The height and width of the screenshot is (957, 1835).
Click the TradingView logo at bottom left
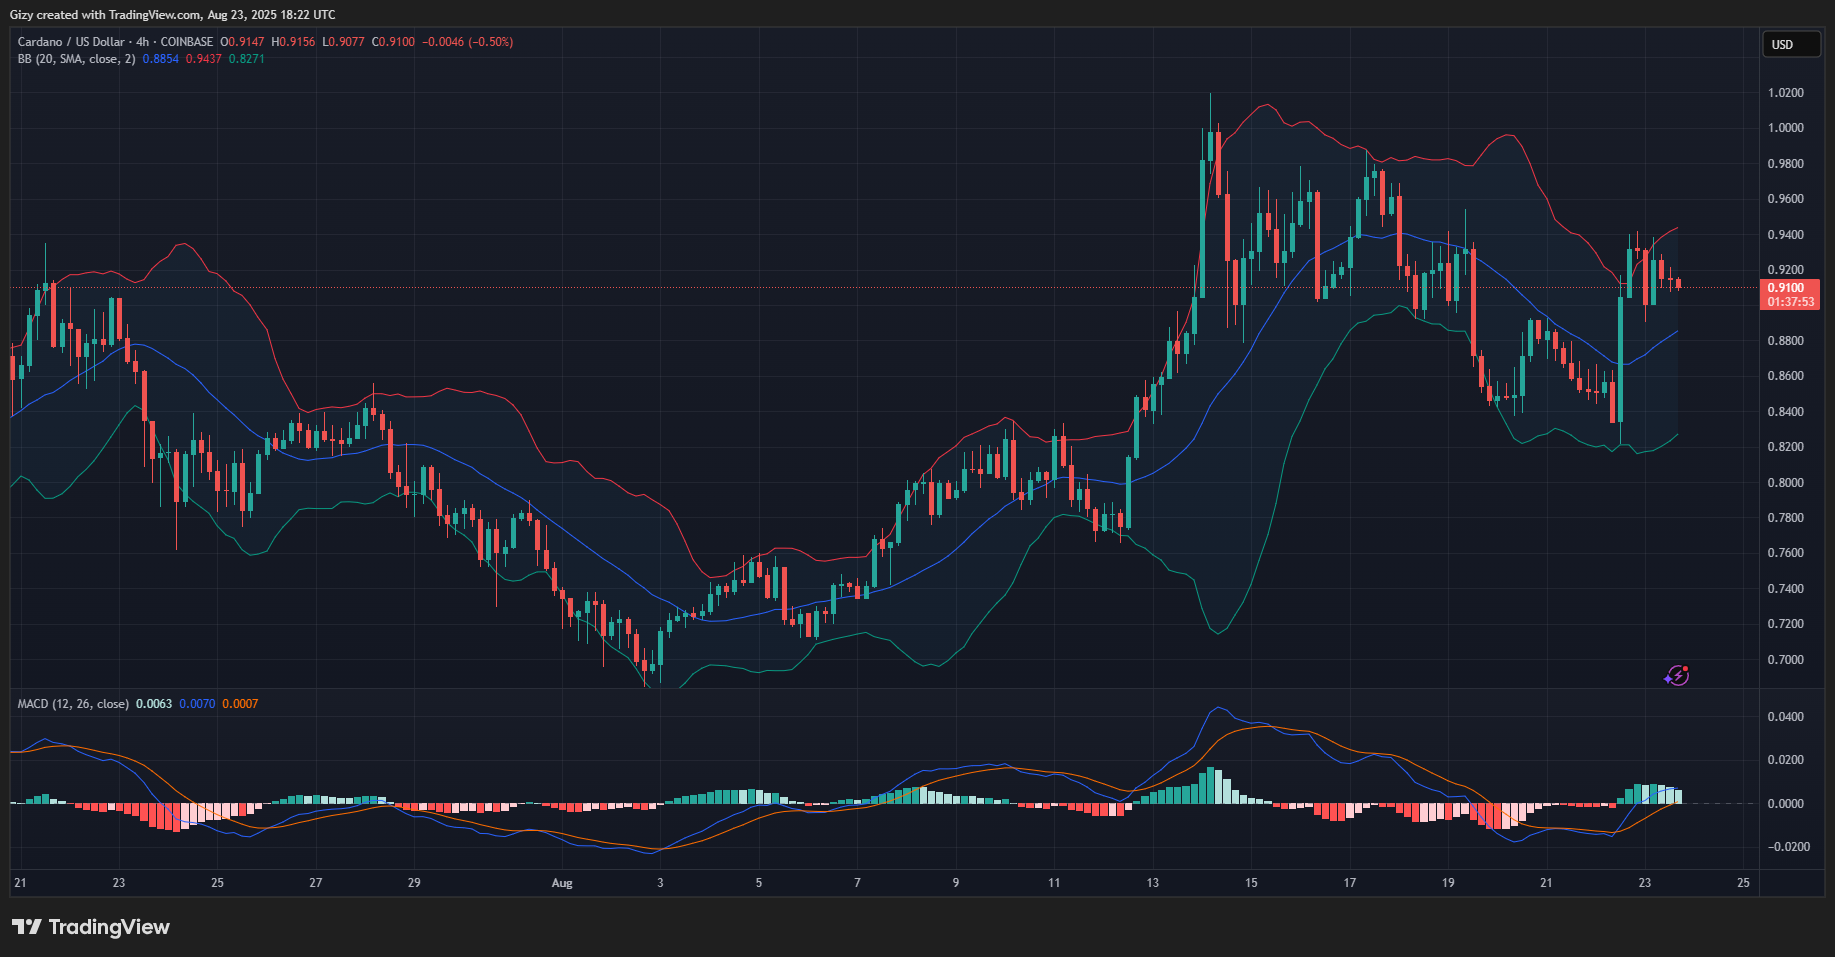[x=91, y=927]
